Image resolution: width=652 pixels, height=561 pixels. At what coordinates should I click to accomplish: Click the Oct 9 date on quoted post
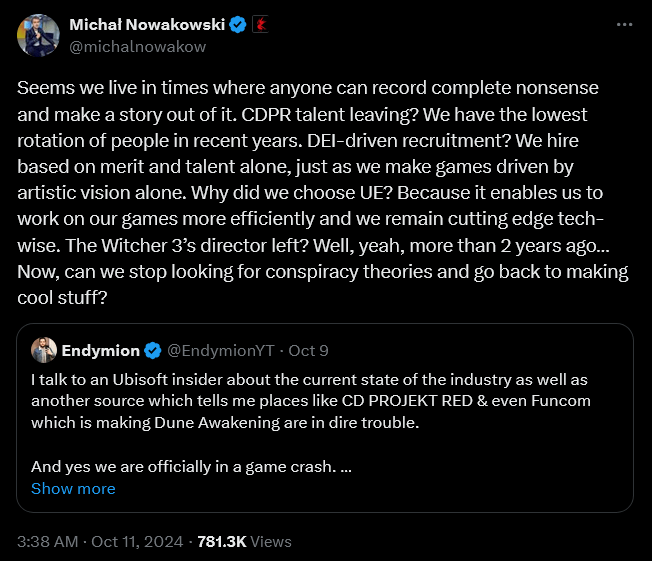[x=309, y=350]
